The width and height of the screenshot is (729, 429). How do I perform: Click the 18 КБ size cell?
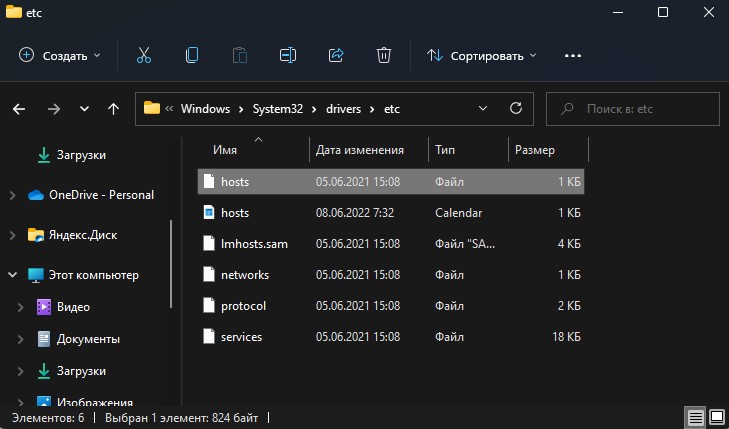[x=566, y=337]
